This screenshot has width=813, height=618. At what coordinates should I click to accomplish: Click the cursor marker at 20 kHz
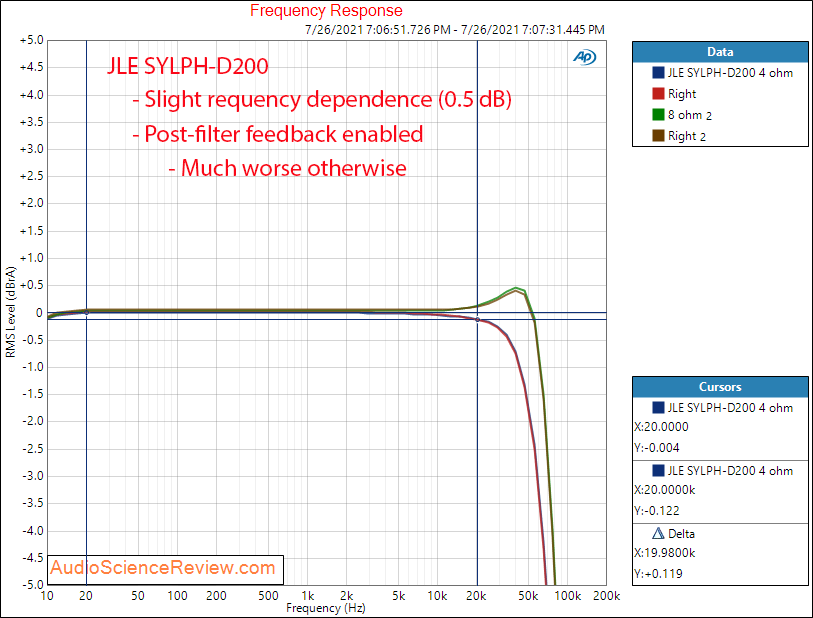pyautogui.click(x=478, y=319)
